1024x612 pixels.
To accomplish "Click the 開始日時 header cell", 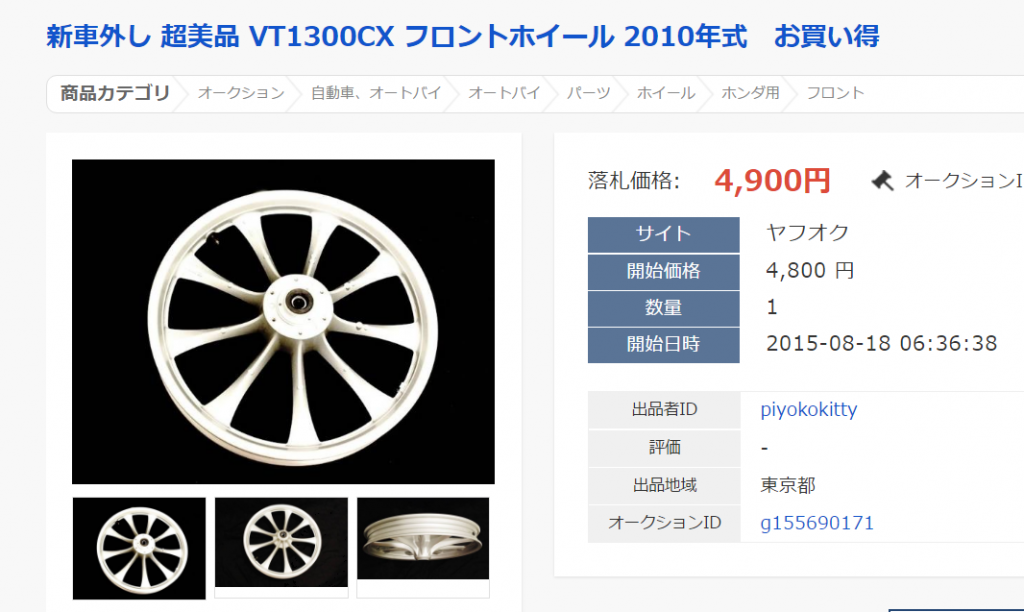I will 664,345.
